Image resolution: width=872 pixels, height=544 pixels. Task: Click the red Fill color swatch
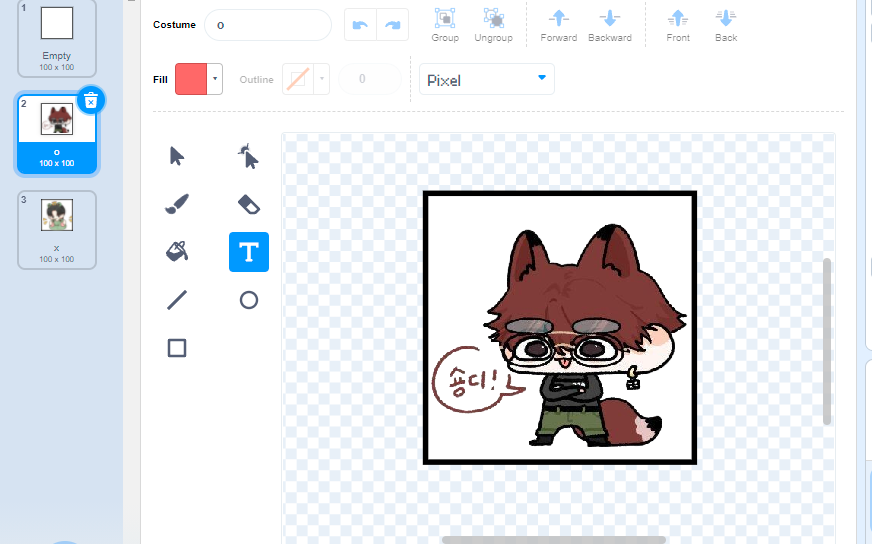click(x=191, y=79)
